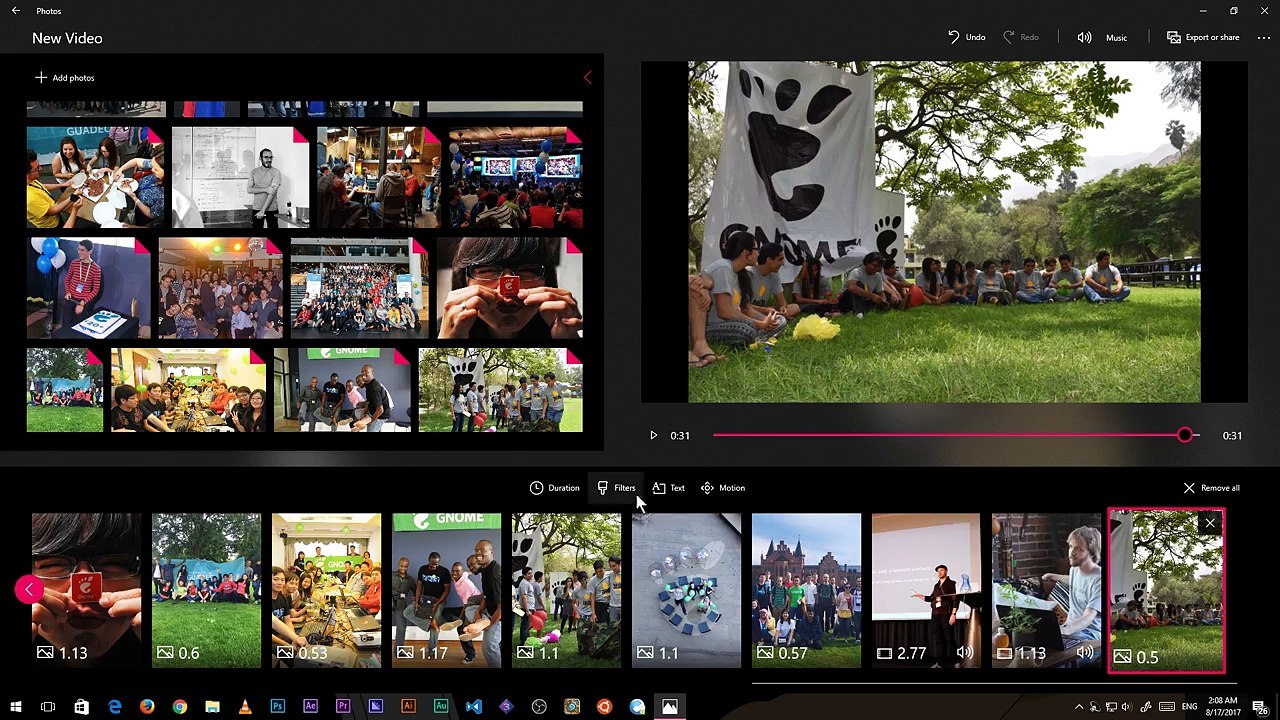This screenshot has height=720, width=1280.
Task: Click the pink playback seek handle
Action: pyautogui.click(x=1185, y=435)
